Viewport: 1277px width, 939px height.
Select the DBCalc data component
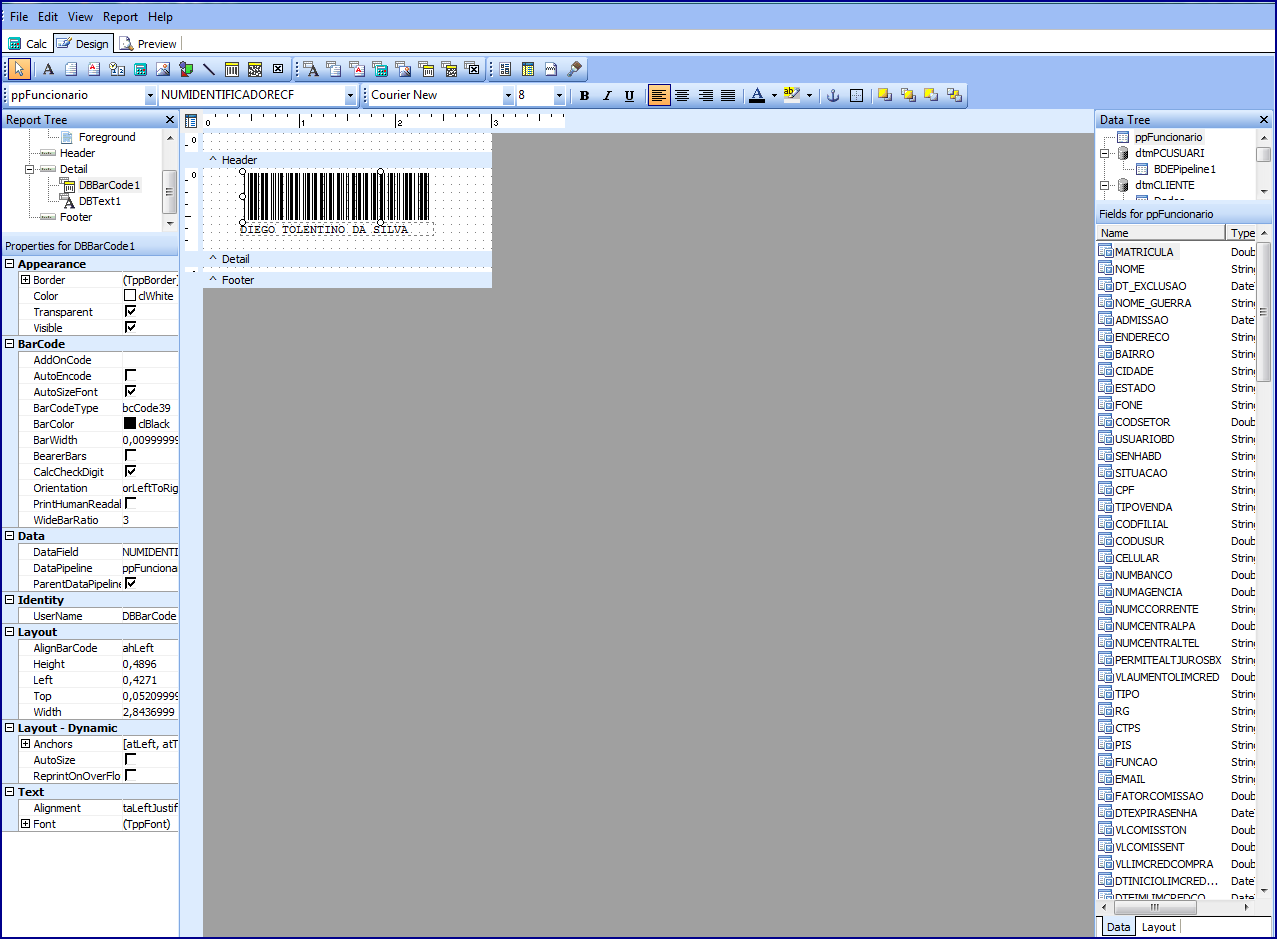point(380,69)
